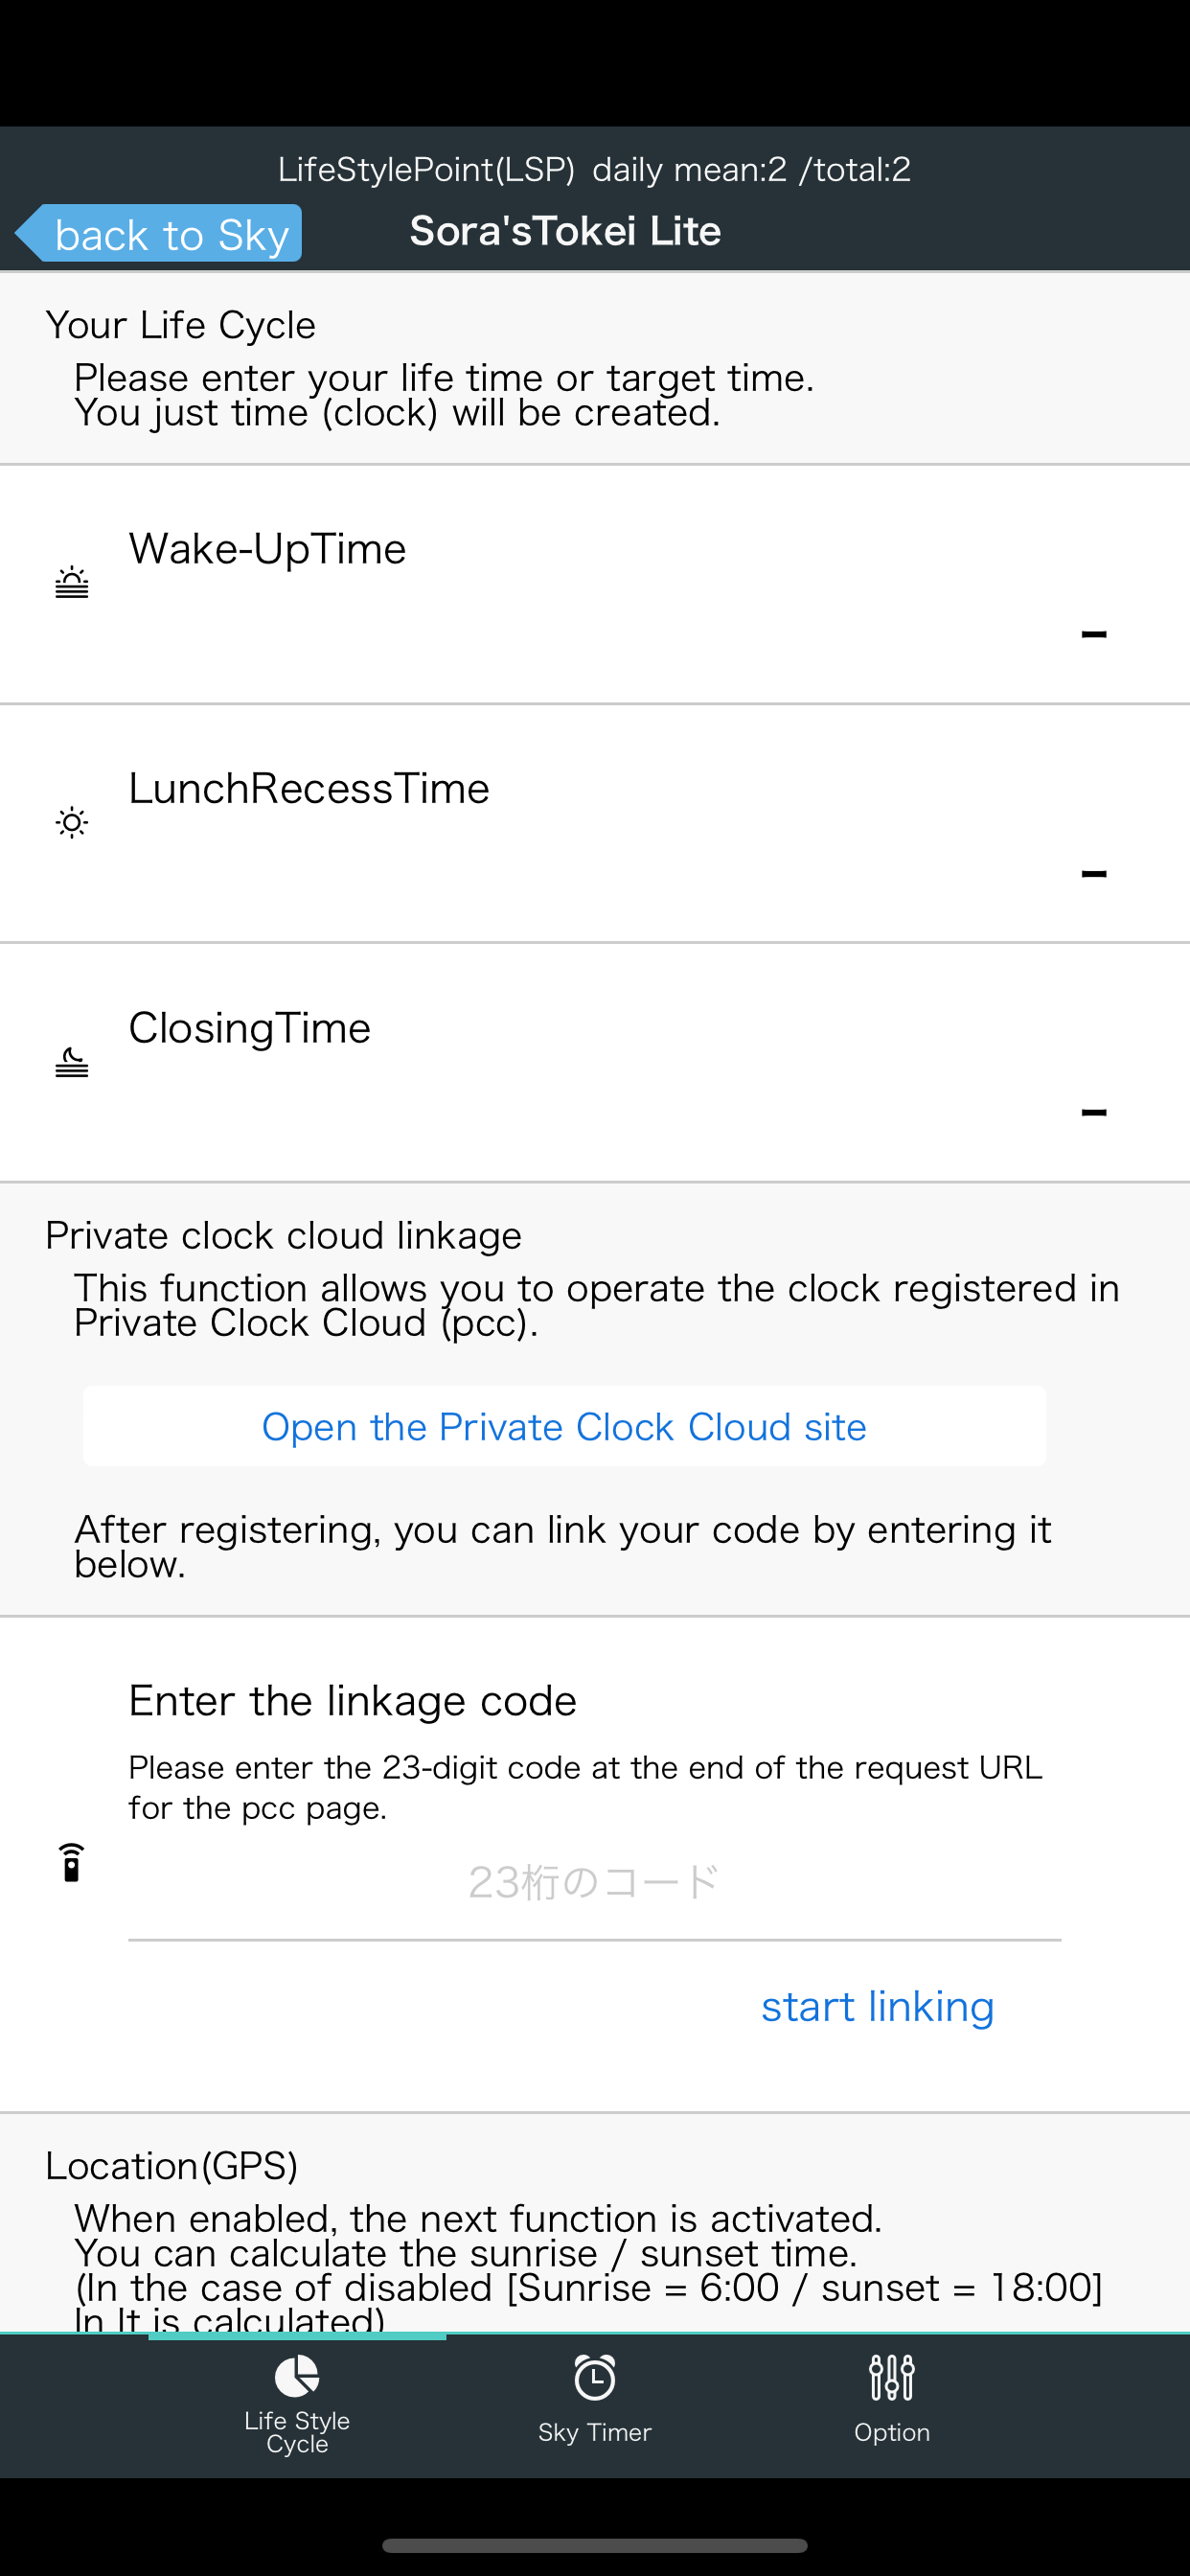Focus the 23-digit code input field
Screen dimensions: 1190x2576
[594, 1884]
